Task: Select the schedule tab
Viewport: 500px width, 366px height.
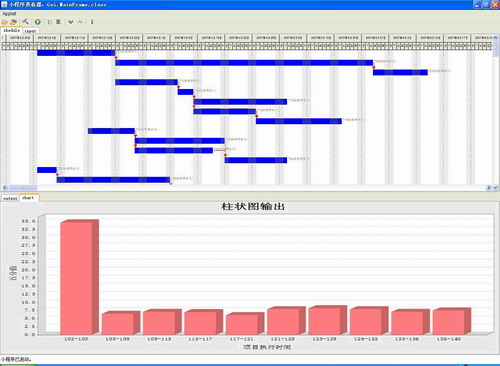Action: tap(12, 30)
